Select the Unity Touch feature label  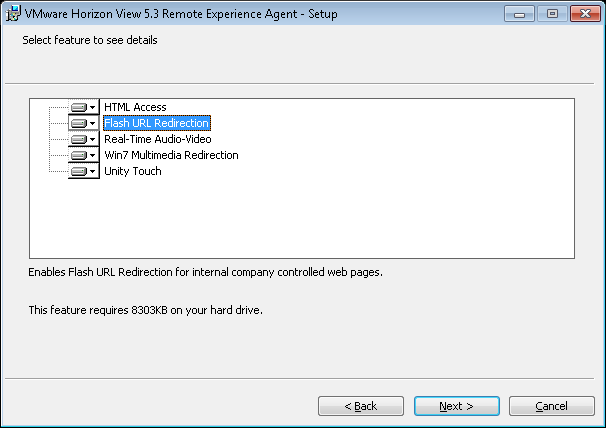(132, 171)
